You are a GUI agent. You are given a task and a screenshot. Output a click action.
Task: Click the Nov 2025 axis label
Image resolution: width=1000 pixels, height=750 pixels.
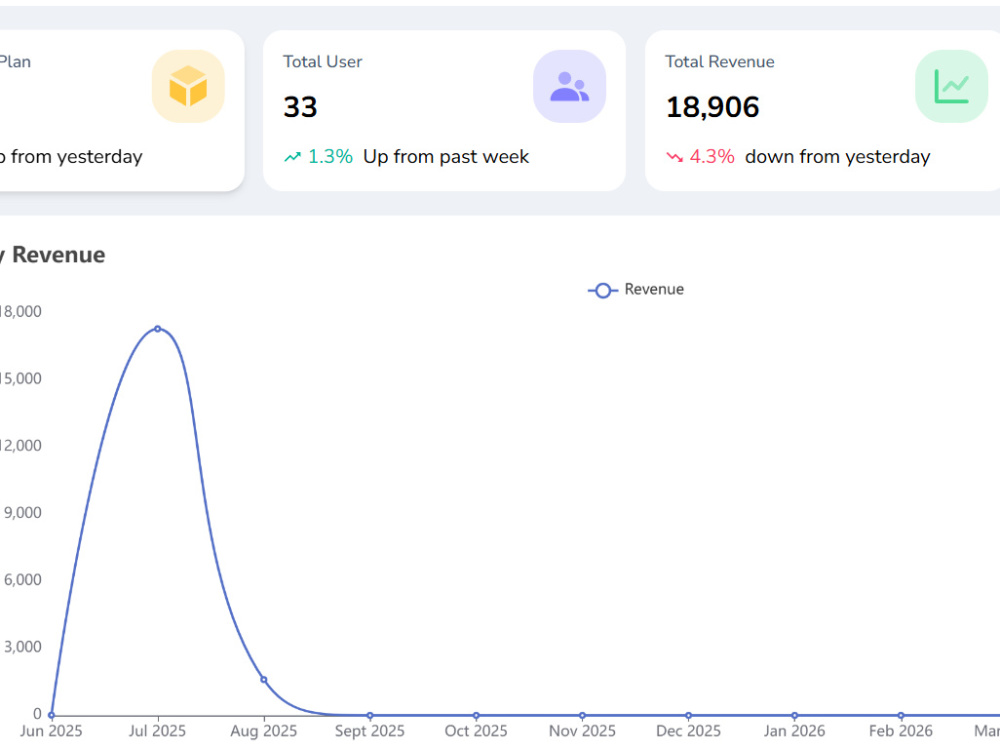pyautogui.click(x=582, y=731)
